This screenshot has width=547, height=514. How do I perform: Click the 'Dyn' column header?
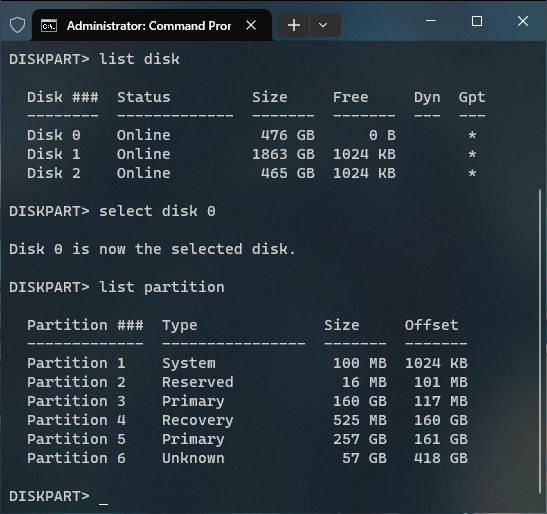(x=427, y=97)
